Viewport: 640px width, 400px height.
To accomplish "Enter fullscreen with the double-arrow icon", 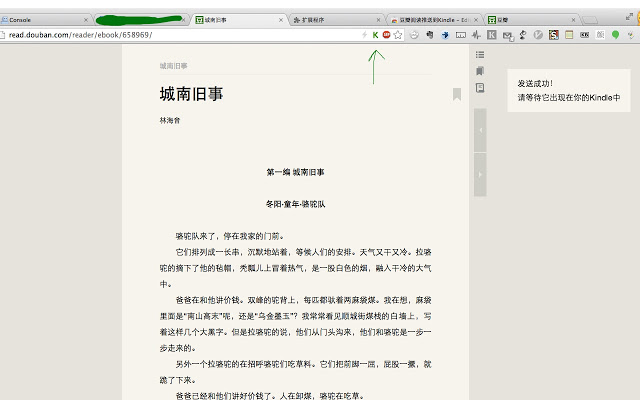I will (x=629, y=17).
